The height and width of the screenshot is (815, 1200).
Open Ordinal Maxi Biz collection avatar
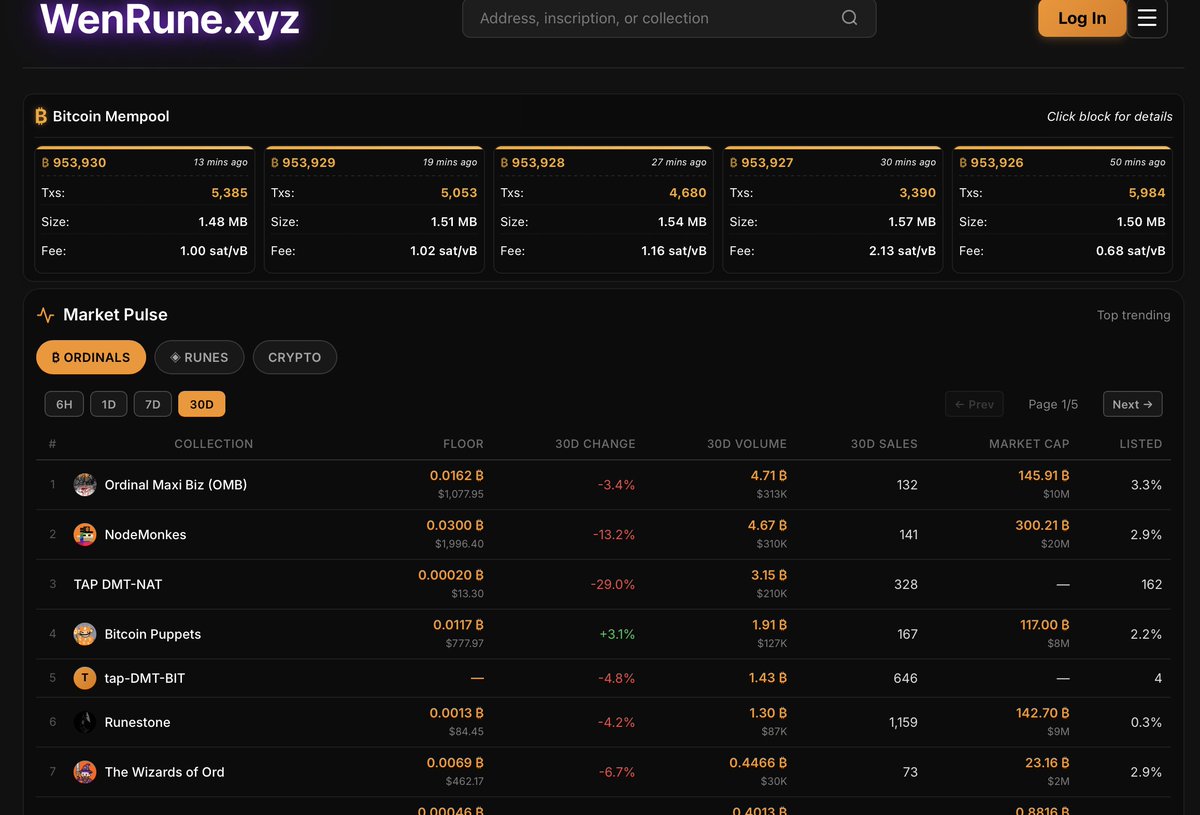pos(85,485)
